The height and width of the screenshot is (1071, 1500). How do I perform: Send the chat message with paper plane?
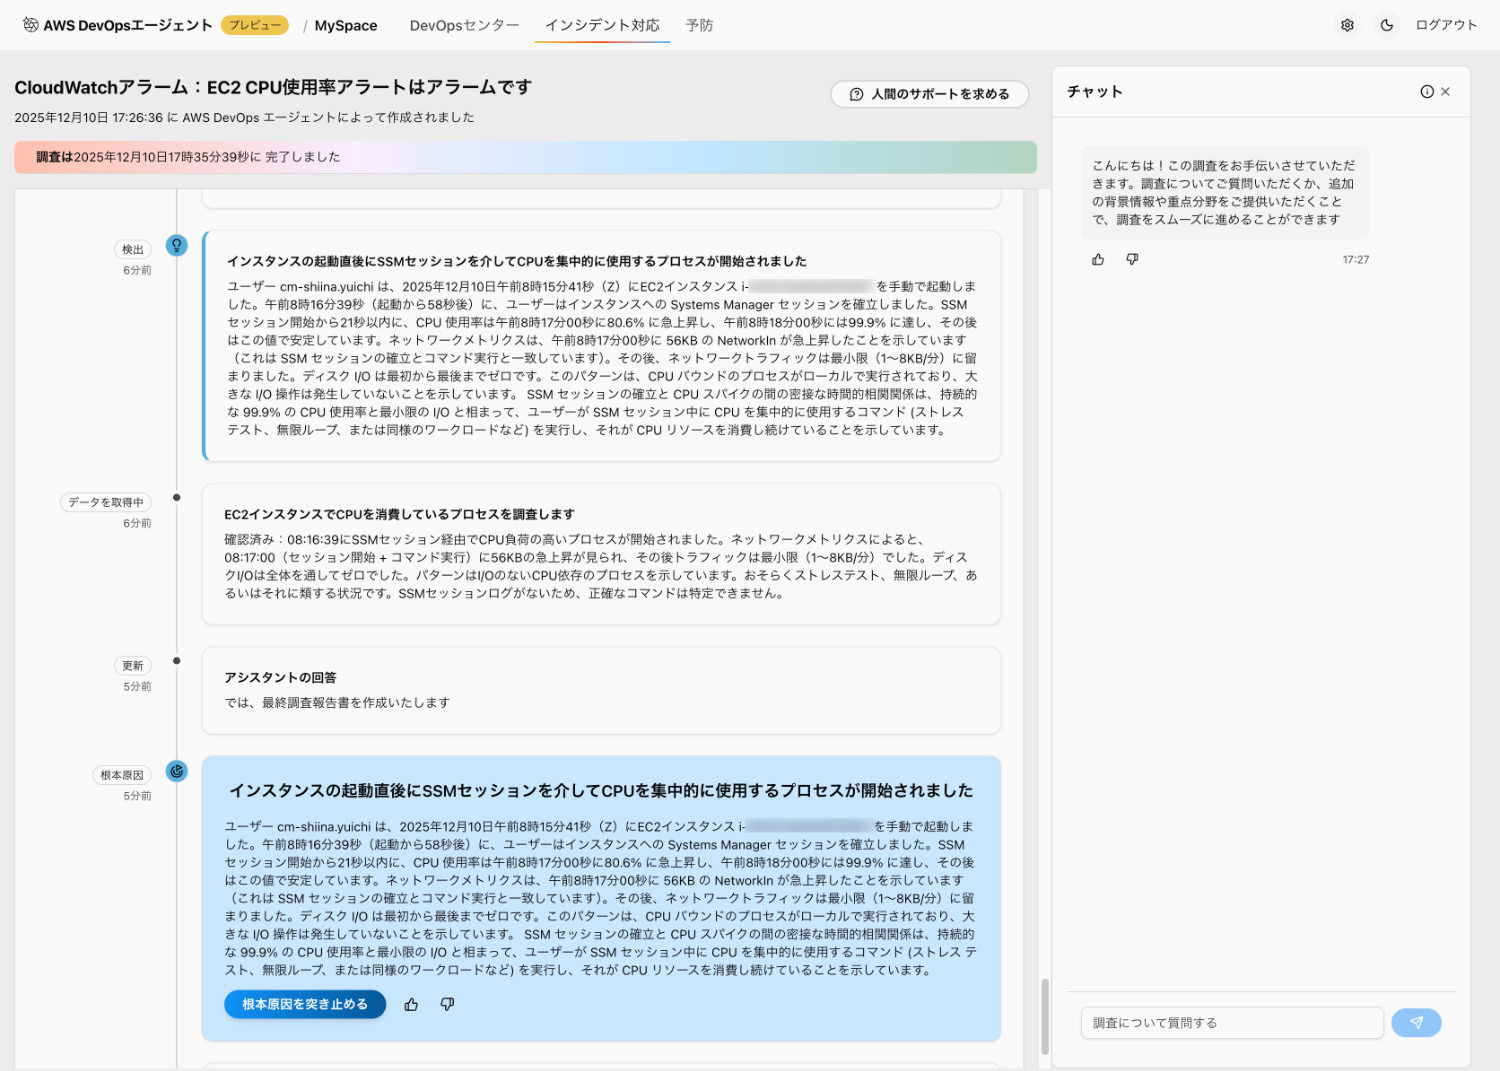point(1416,1023)
